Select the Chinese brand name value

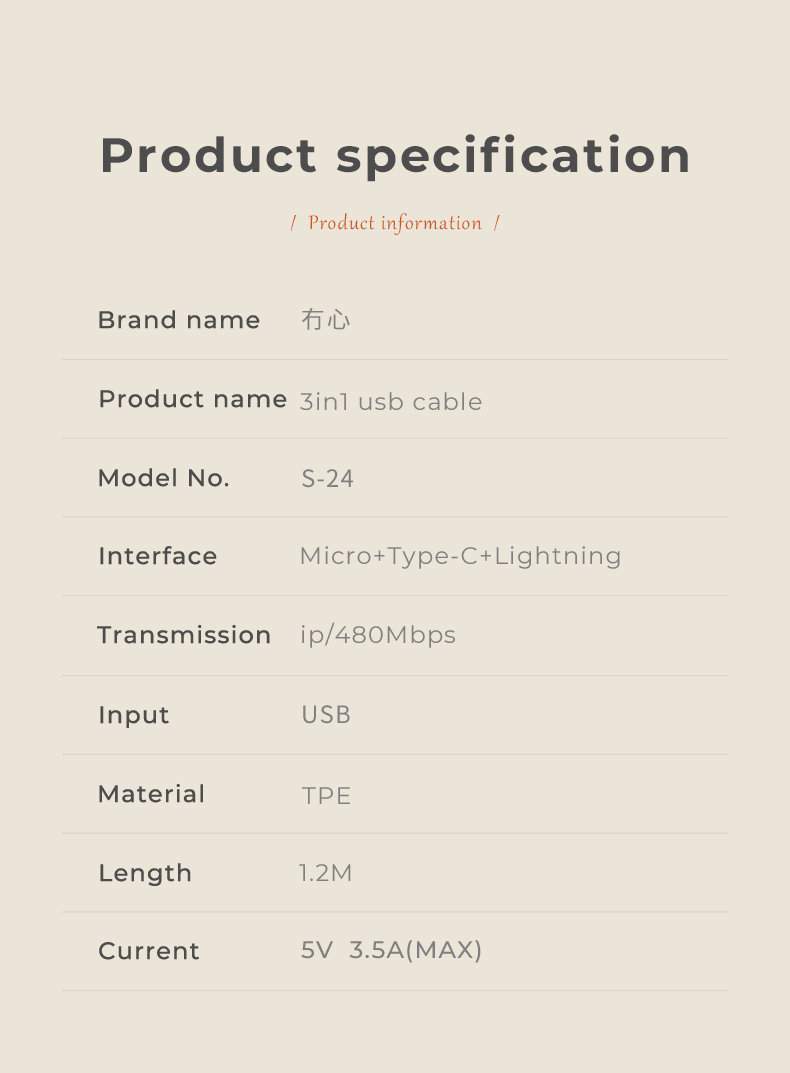(326, 320)
